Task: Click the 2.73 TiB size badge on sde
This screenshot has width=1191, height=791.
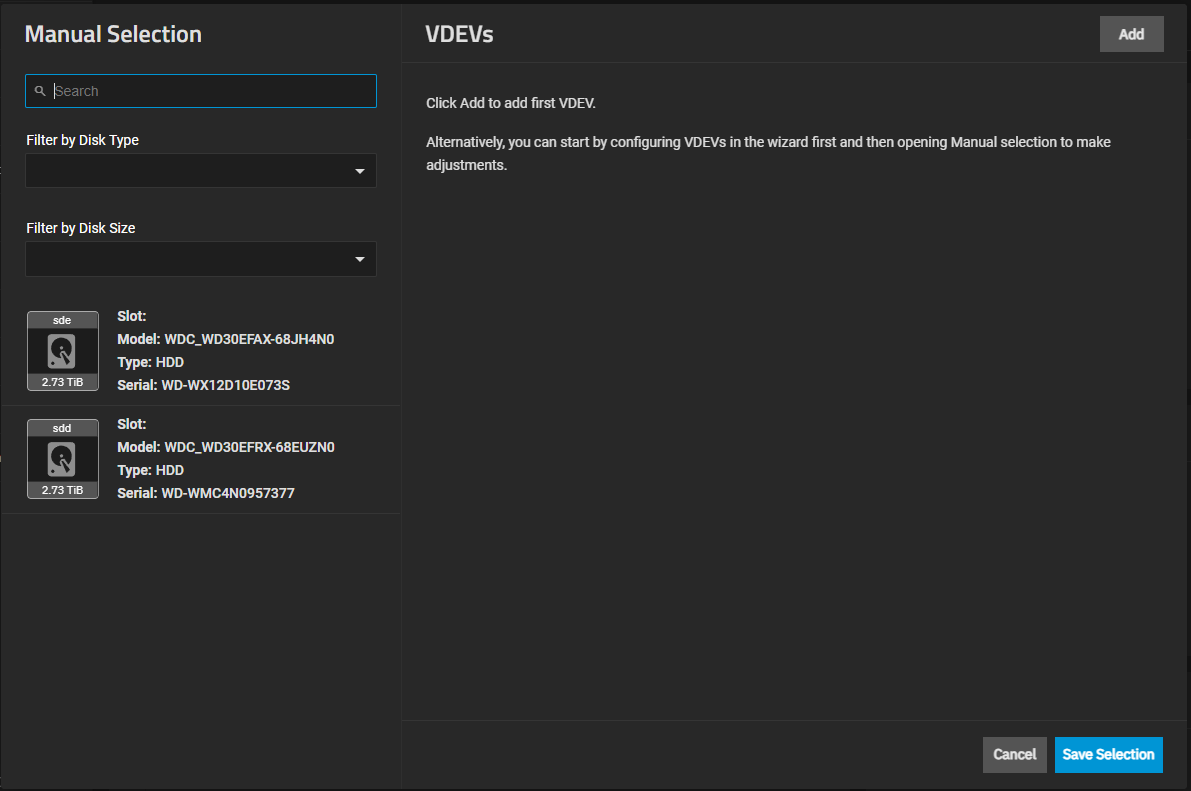Action: [62, 382]
